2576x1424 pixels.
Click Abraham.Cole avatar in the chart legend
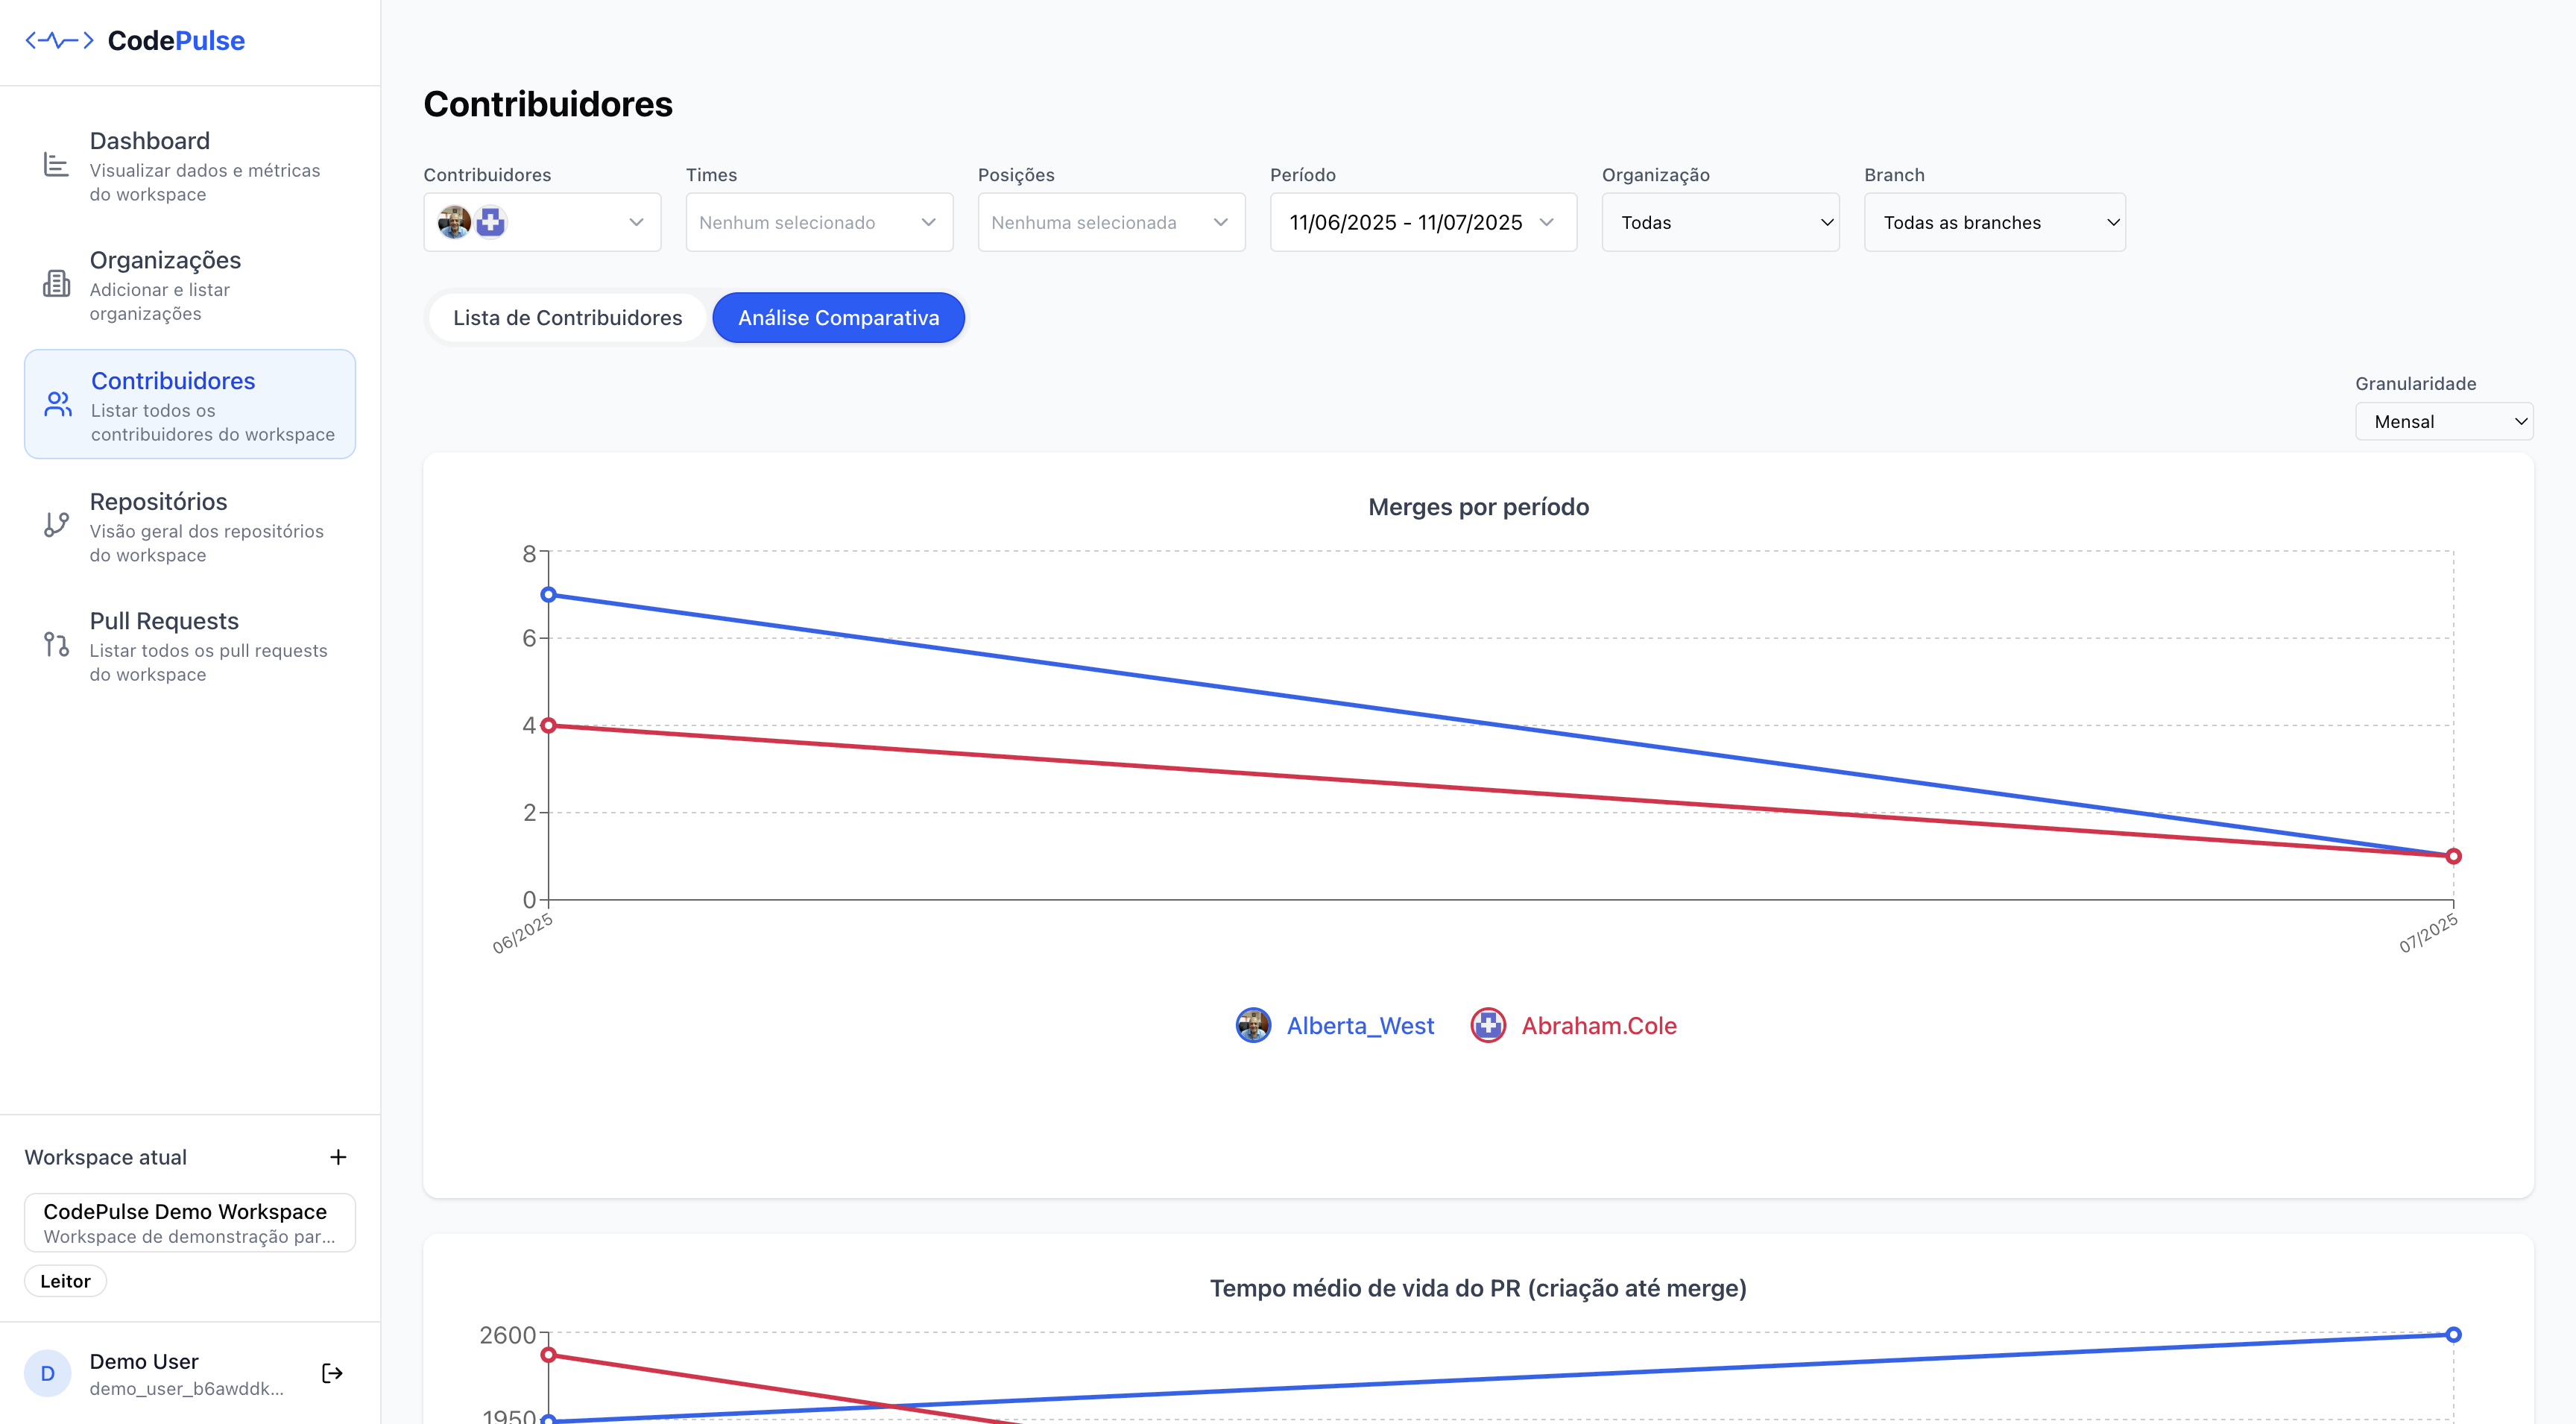[x=1488, y=1025]
